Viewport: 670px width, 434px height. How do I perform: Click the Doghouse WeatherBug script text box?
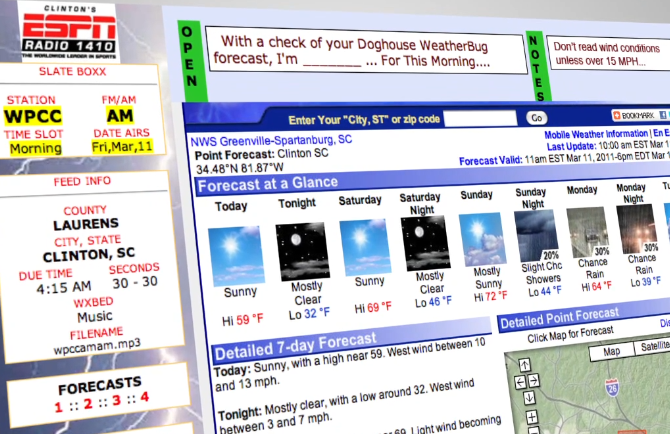pyautogui.click(x=366, y=50)
